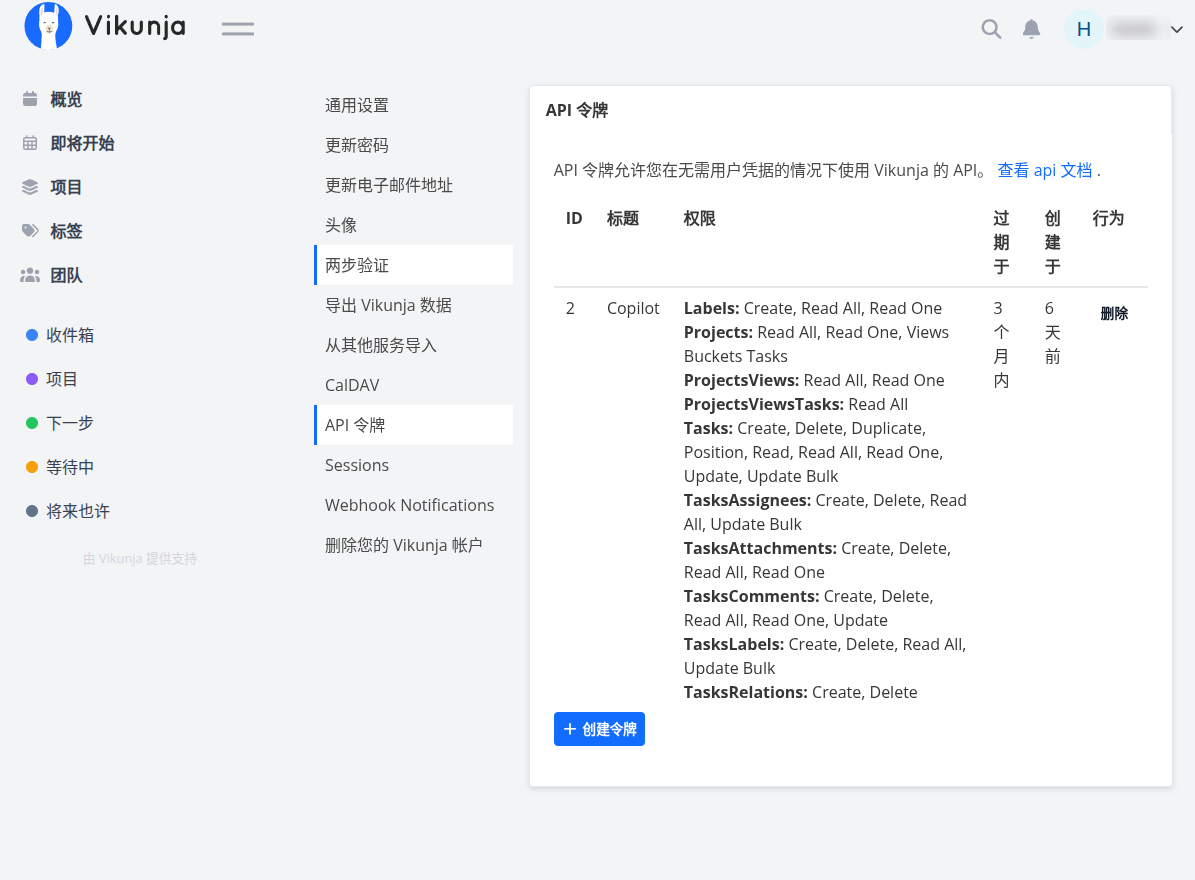This screenshot has height=880, width=1195.
Task: Go to 即将开始 upcoming page
Action: [x=82, y=143]
